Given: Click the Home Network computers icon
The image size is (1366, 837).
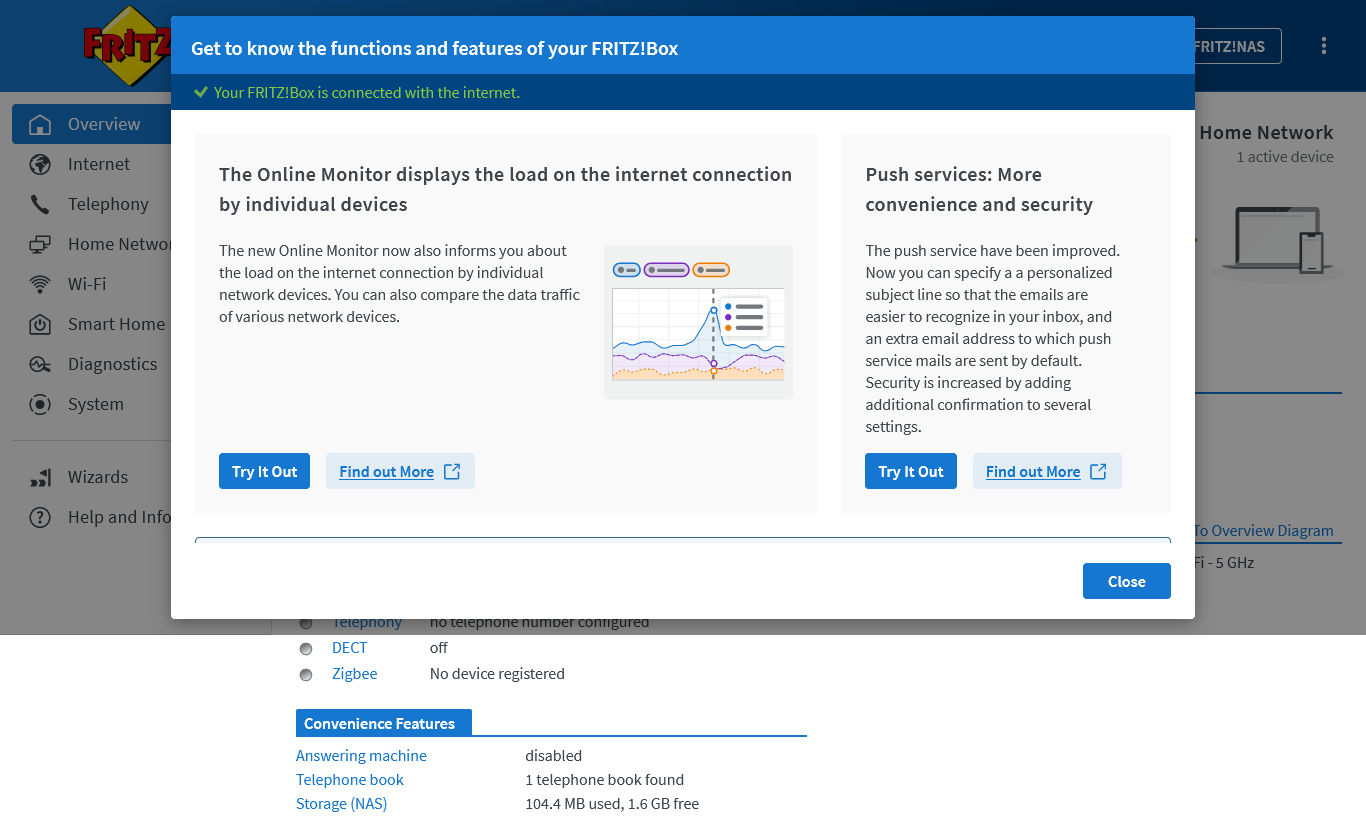Looking at the screenshot, I should click(40, 245).
